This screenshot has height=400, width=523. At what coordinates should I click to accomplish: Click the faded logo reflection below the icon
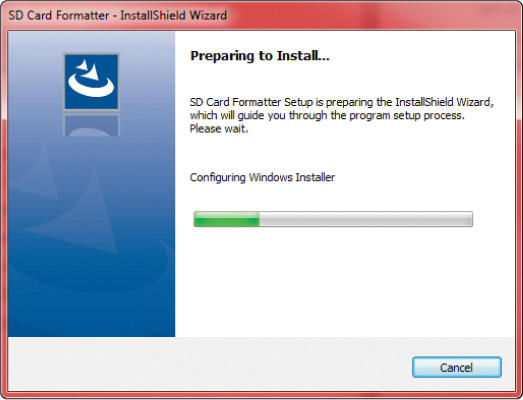91,125
